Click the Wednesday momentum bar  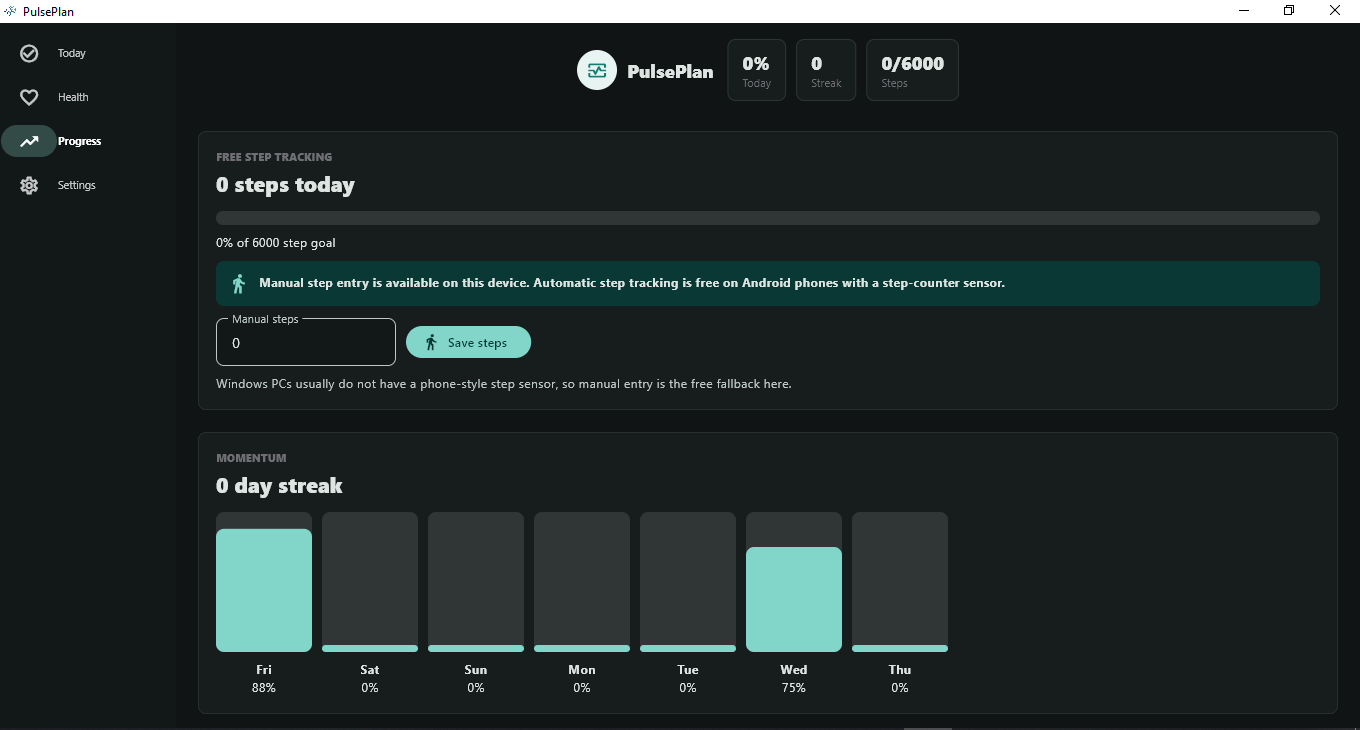794,582
